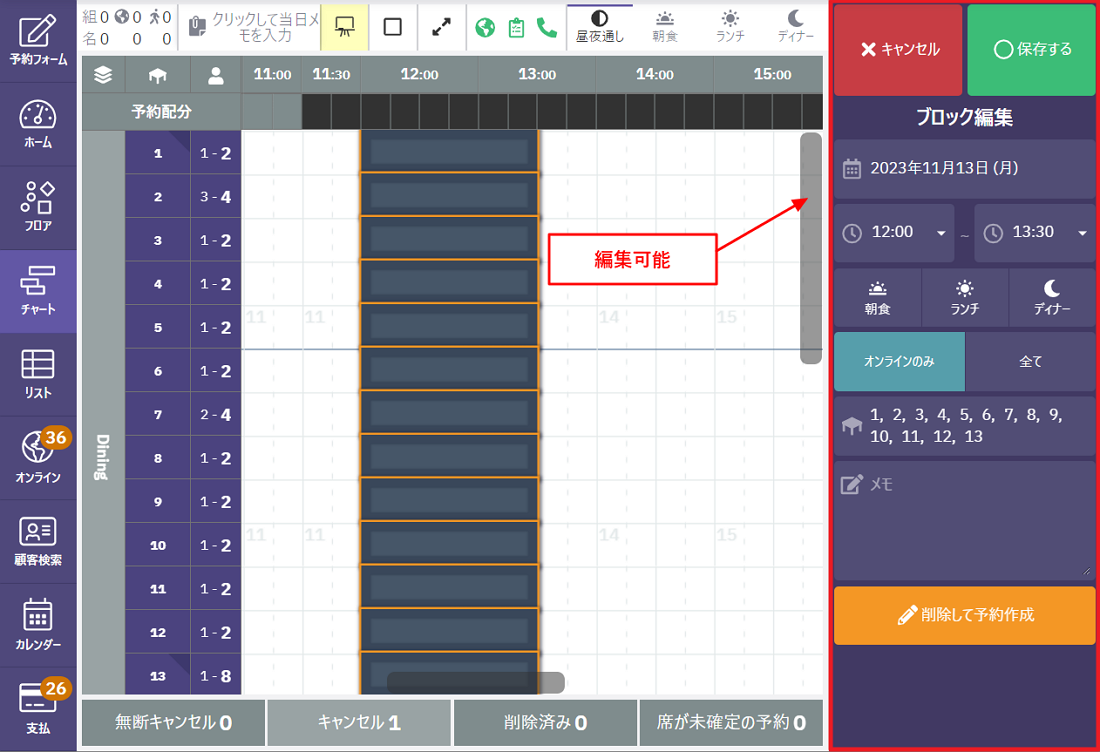Go to ホーム dashboard in sidebar

click(38, 124)
